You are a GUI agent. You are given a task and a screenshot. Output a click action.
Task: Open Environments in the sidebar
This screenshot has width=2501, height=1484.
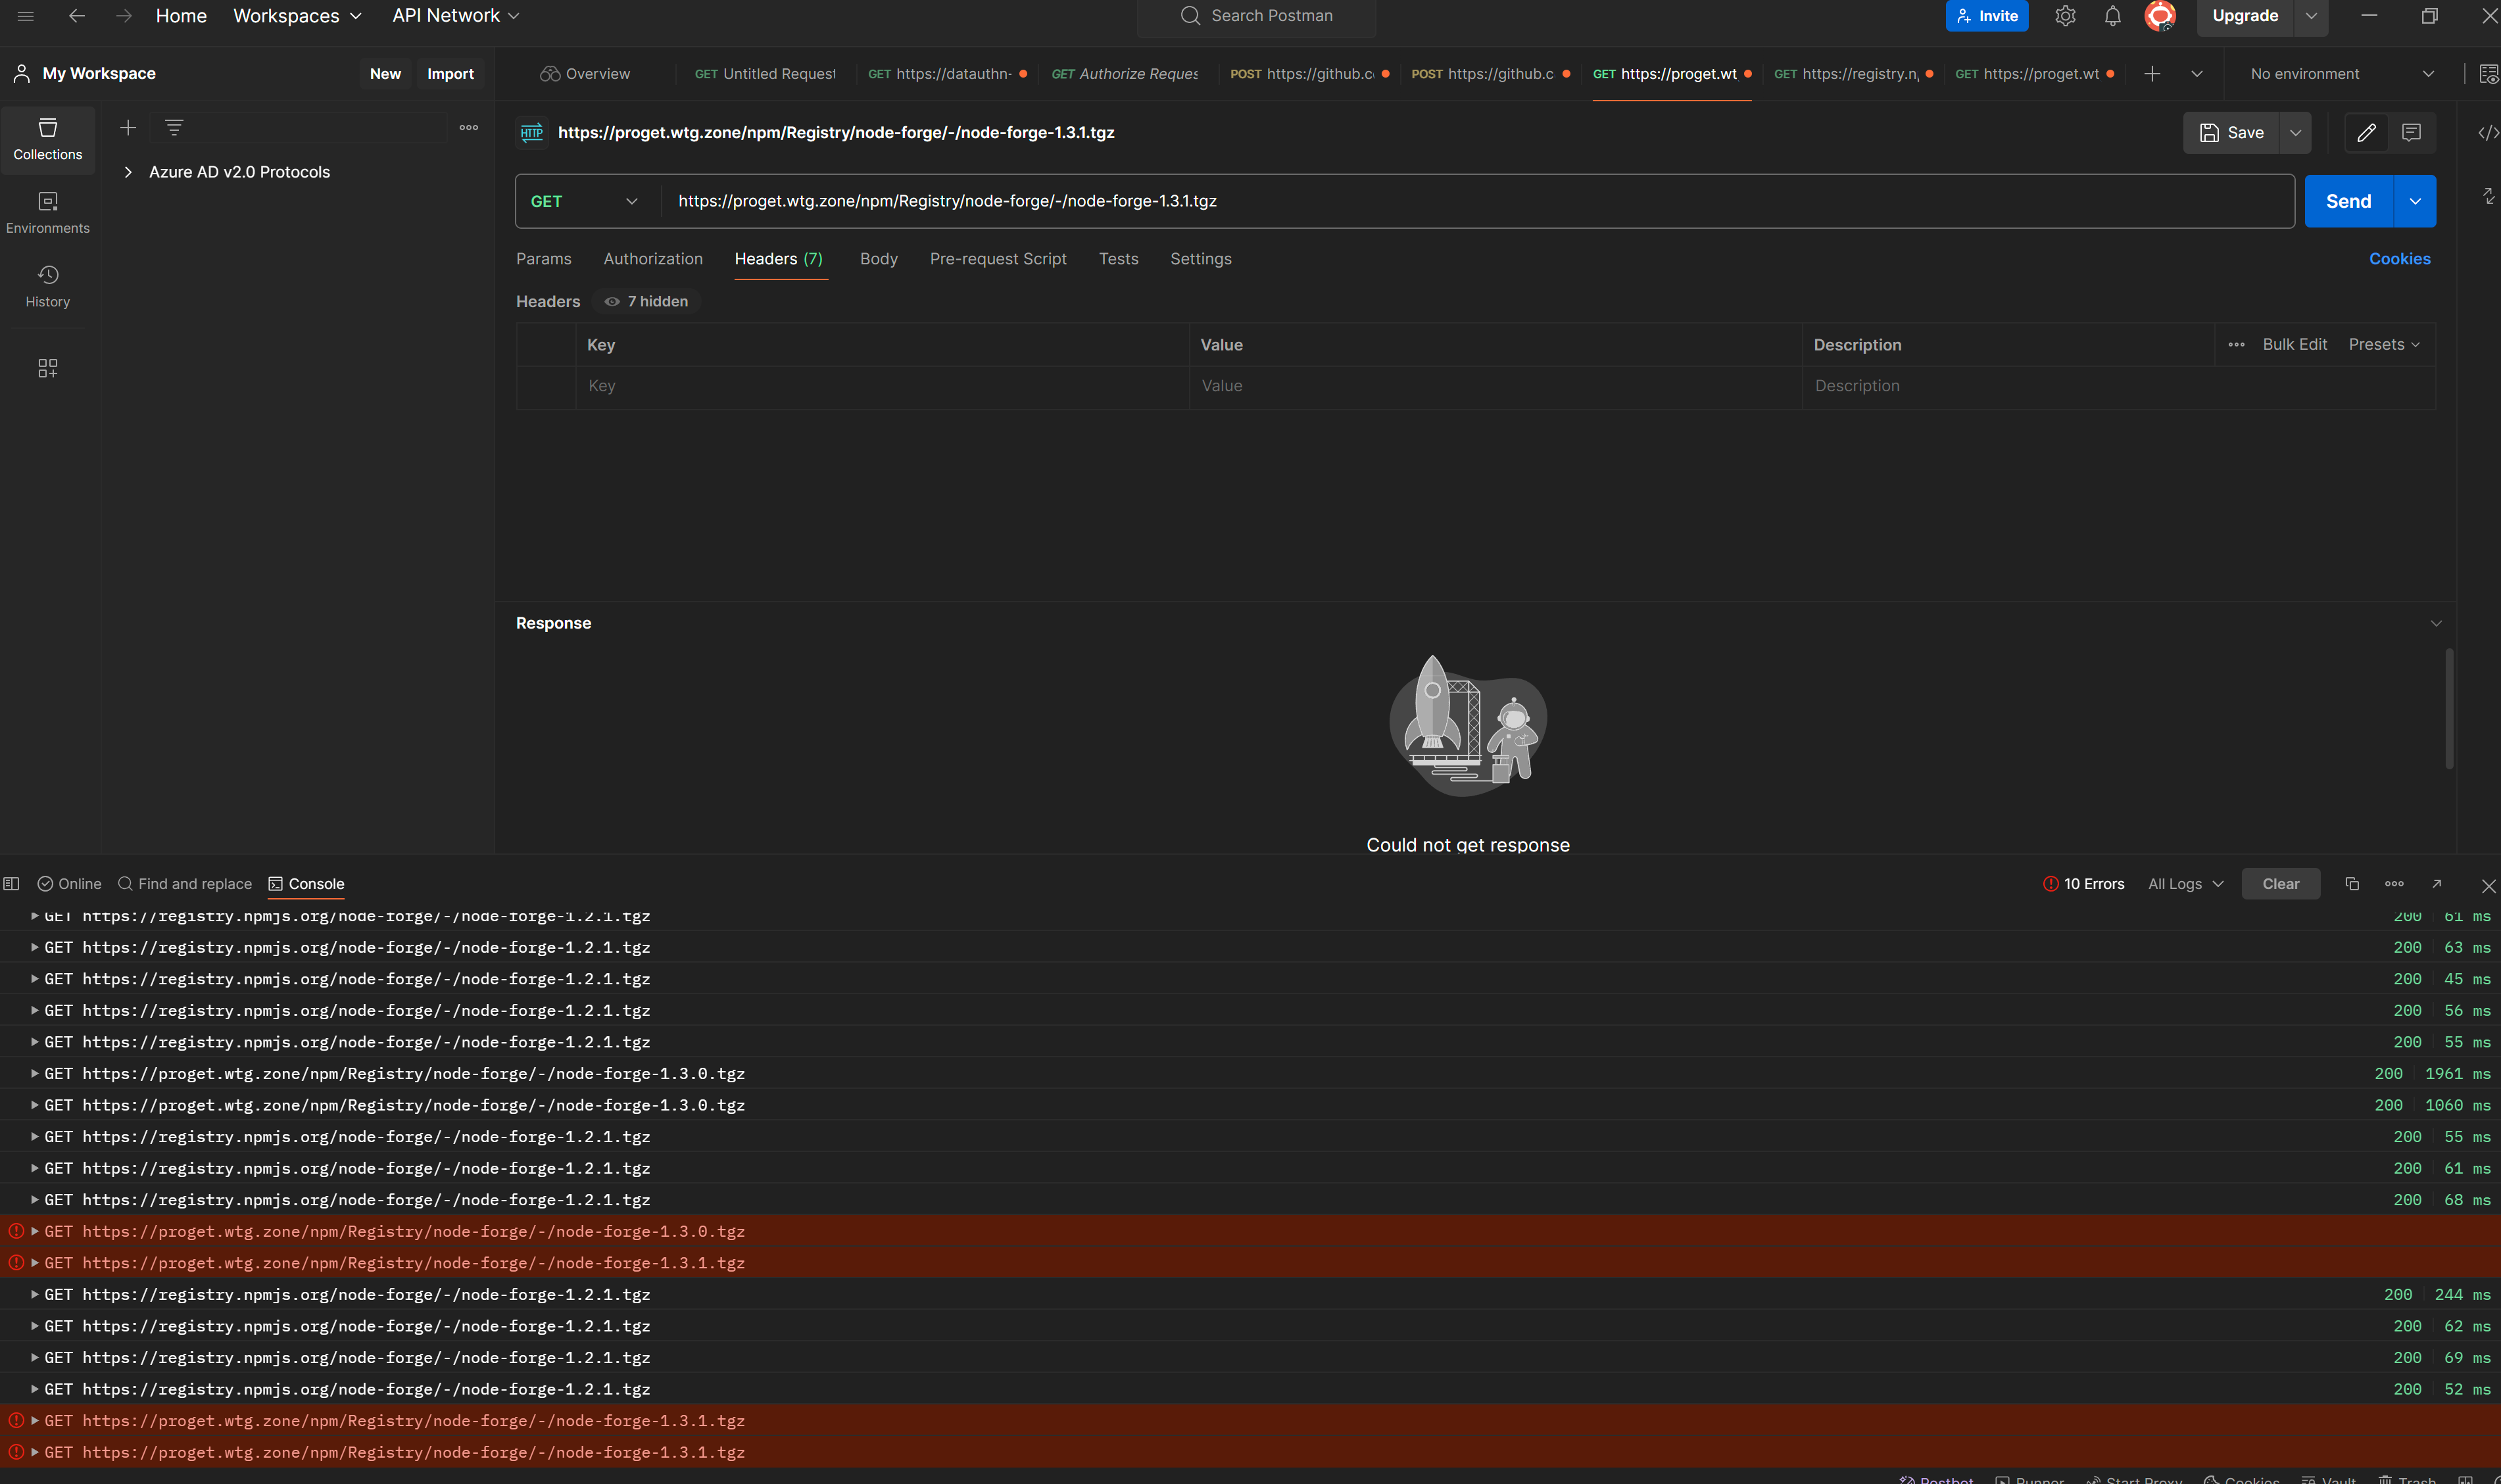(48, 213)
